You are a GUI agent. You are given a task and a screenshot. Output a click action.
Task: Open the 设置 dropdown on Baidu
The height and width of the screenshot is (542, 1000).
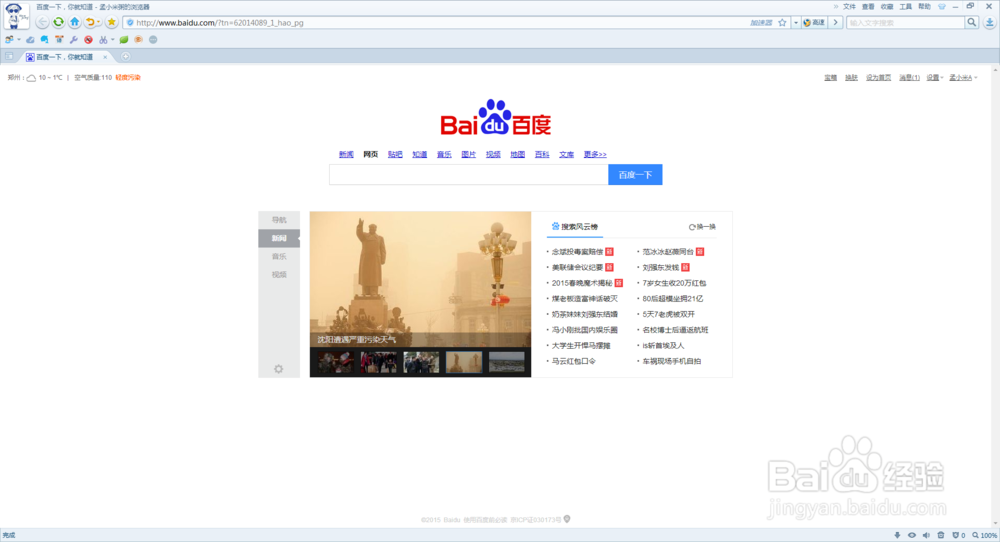tap(934, 78)
